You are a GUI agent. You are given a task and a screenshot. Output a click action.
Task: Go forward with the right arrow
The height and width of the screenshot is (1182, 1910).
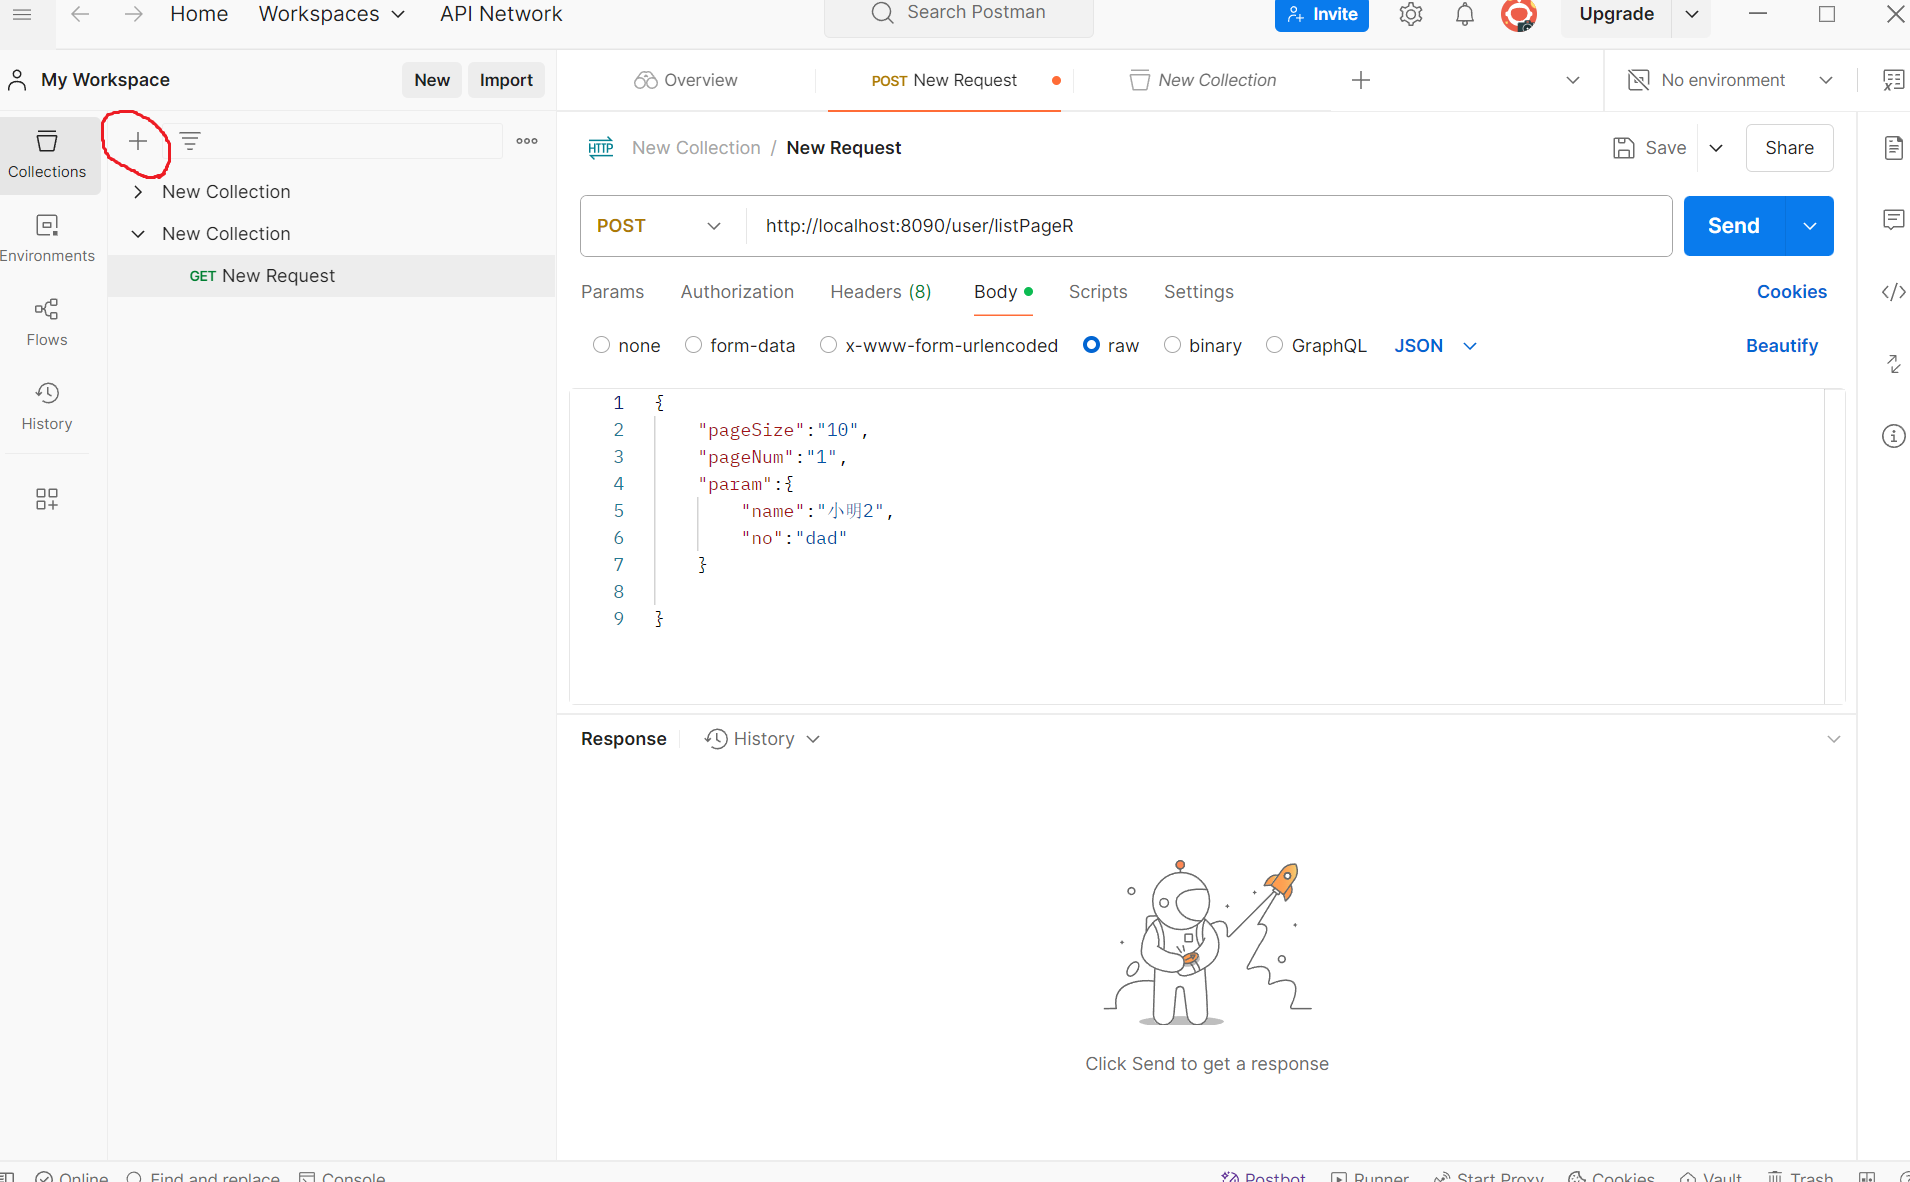133,14
